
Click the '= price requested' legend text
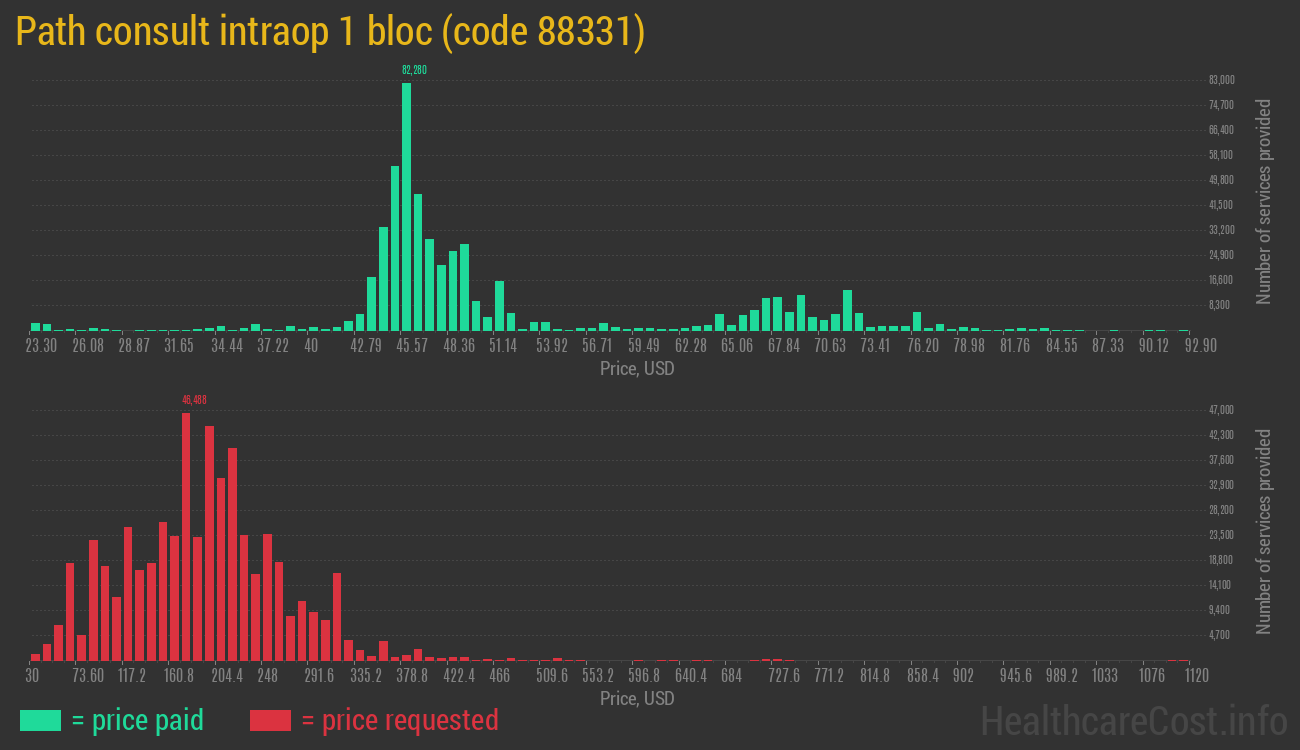click(x=399, y=720)
